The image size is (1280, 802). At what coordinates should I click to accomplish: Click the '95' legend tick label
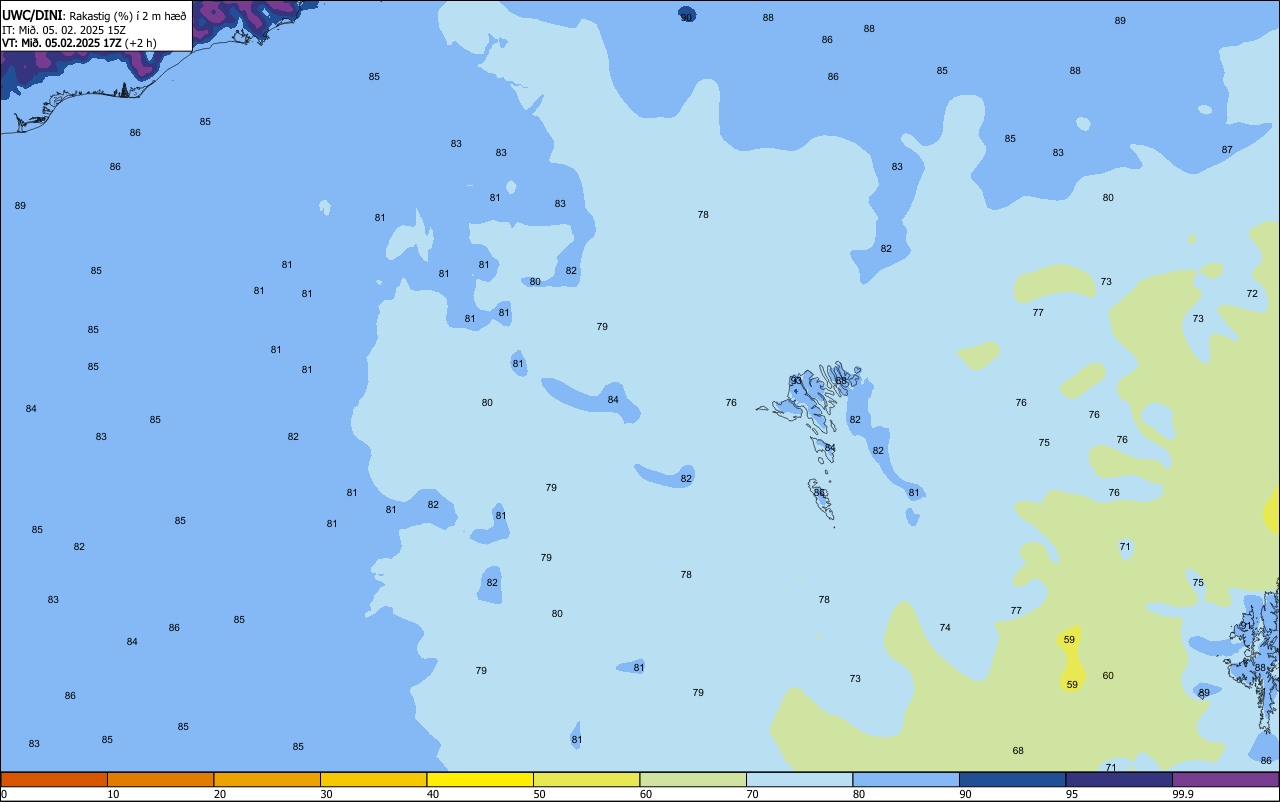point(1072,794)
